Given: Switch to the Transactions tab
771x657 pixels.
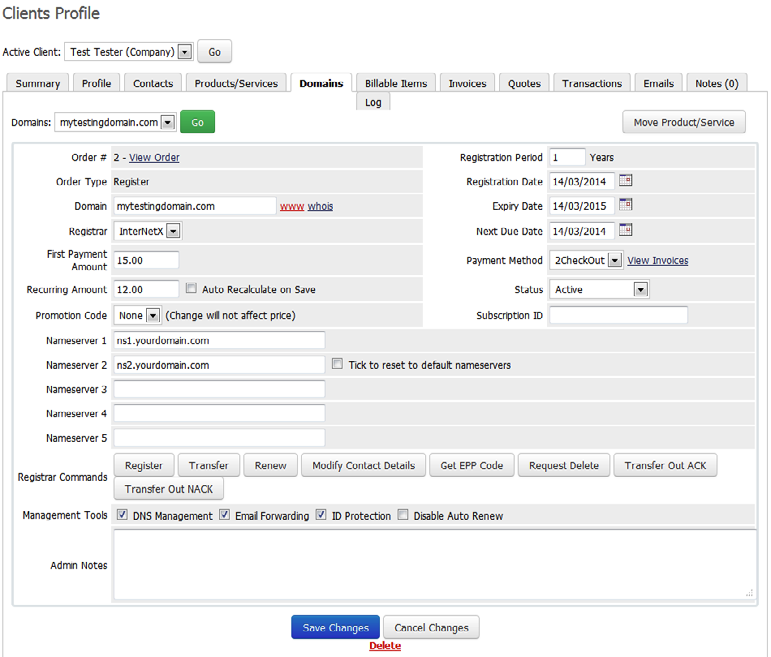Looking at the screenshot, I should (592, 83).
